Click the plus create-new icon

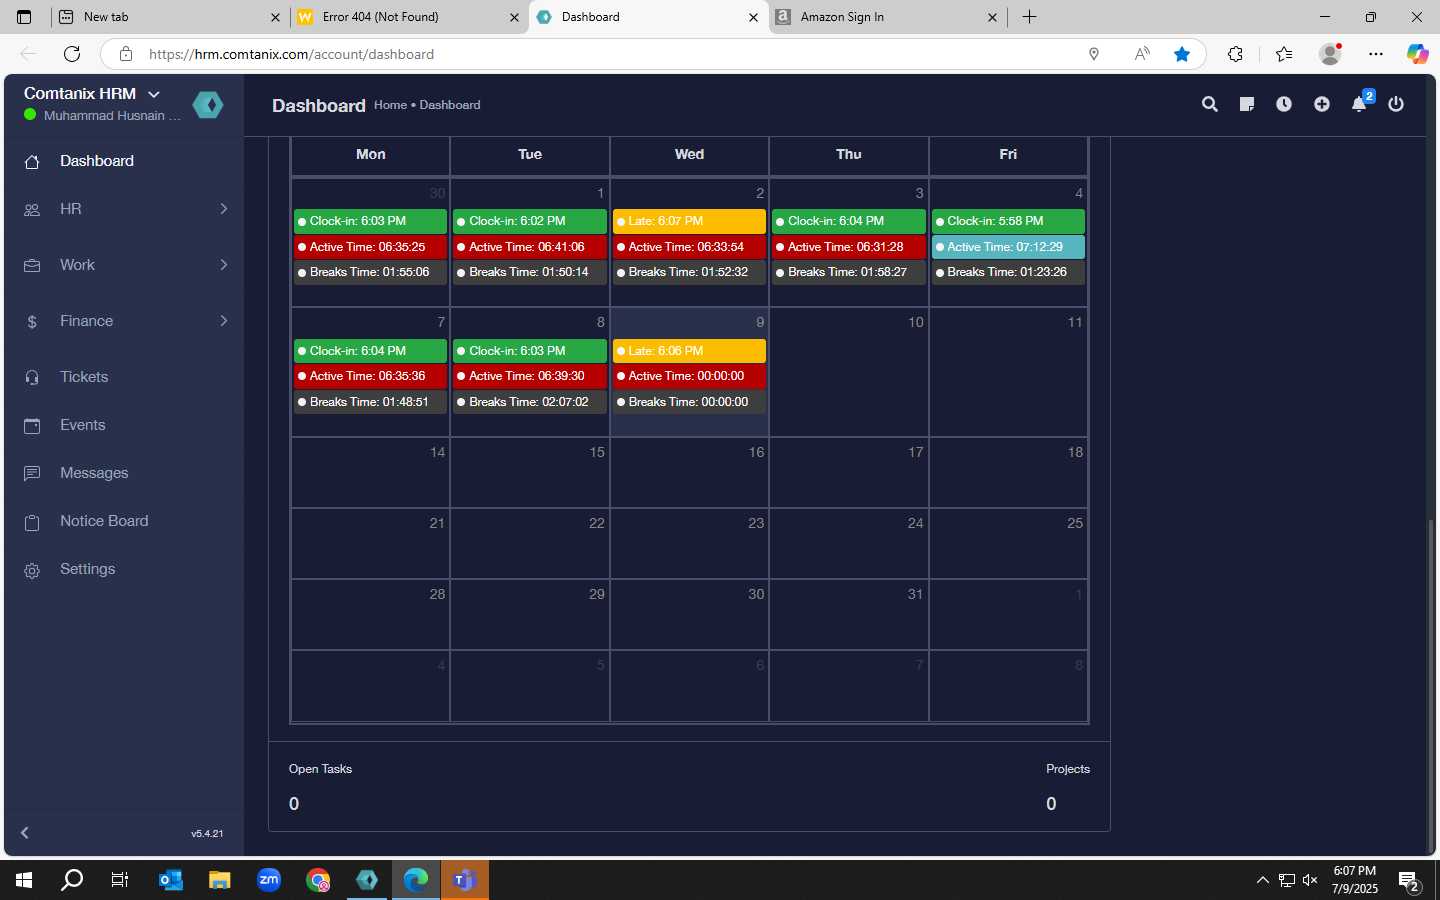point(1322,104)
